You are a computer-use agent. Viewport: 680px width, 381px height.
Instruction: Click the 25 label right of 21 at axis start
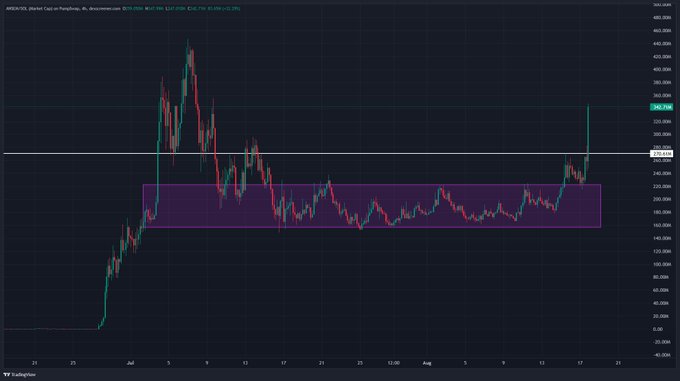click(x=73, y=363)
